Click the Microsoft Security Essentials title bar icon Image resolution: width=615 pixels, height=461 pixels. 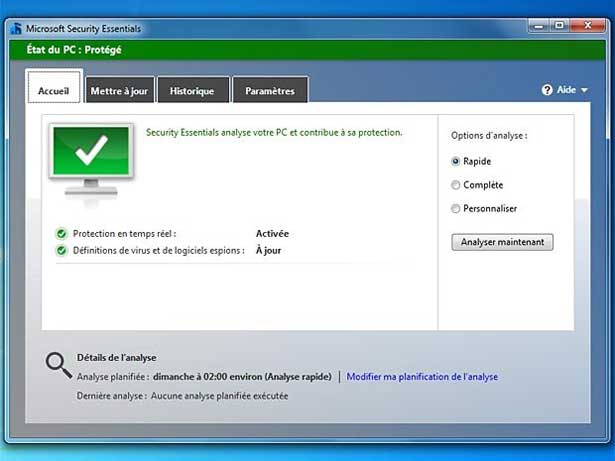16,27
